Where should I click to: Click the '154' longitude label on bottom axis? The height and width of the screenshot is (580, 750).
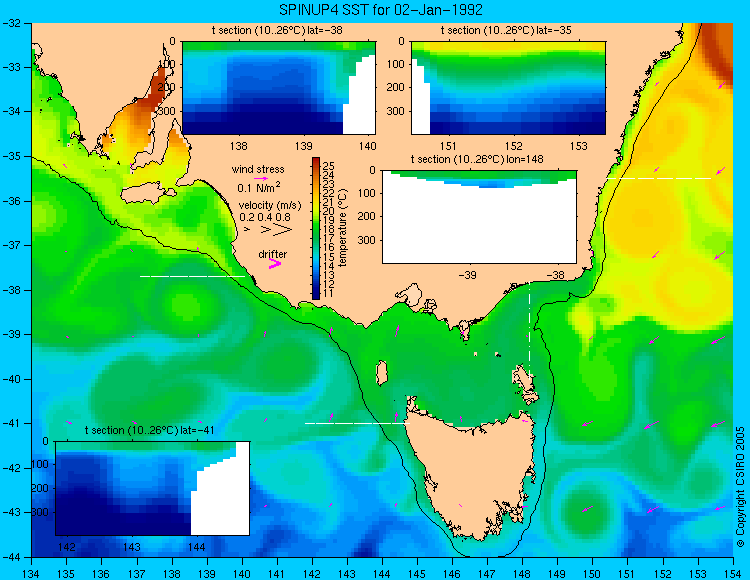click(732, 574)
